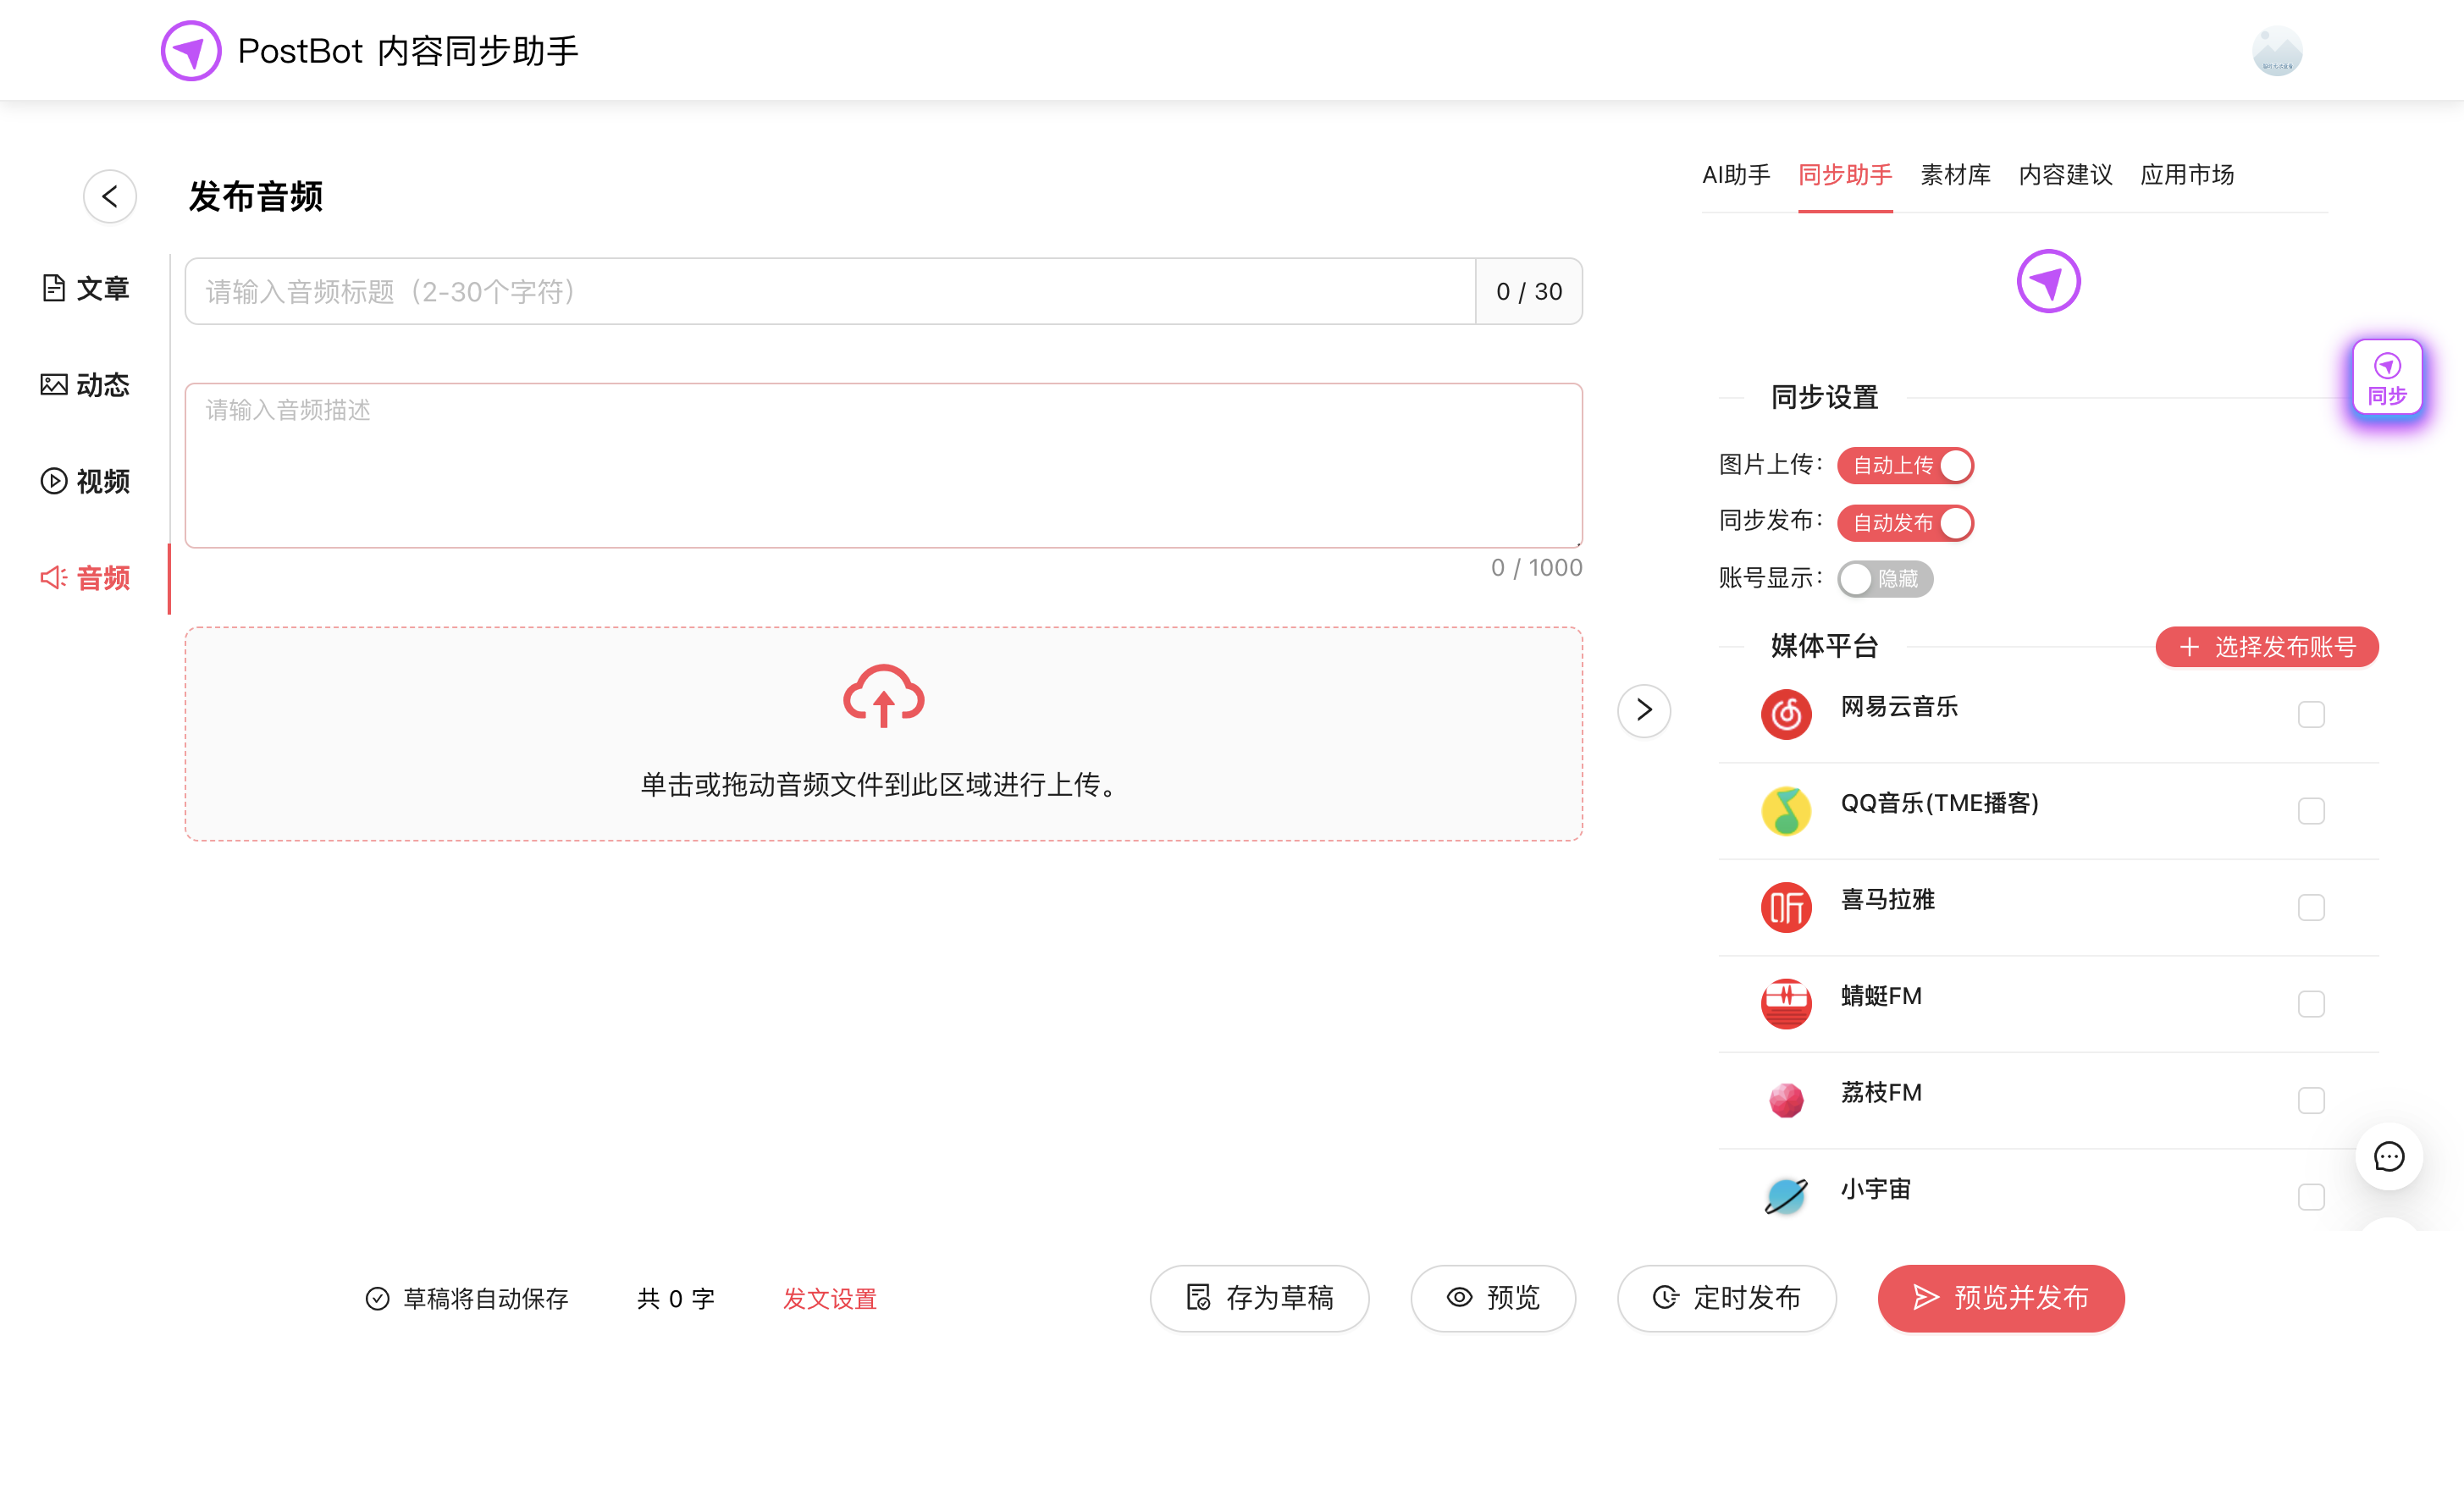Turn off the 自动发布 sync publish switch
This screenshot has width=2464, height=1490.
point(1905,523)
